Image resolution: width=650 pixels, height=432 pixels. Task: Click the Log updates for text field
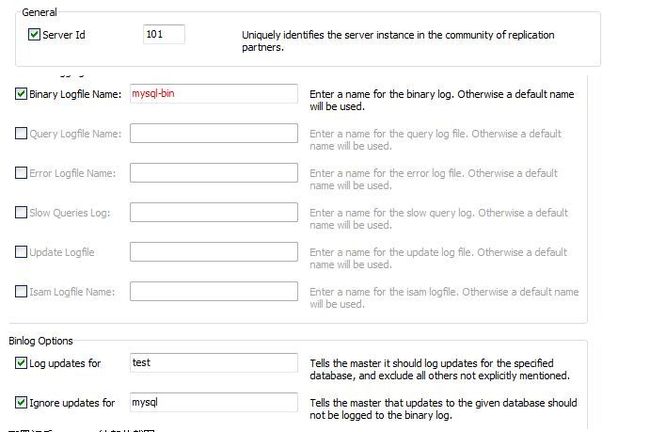coord(213,363)
